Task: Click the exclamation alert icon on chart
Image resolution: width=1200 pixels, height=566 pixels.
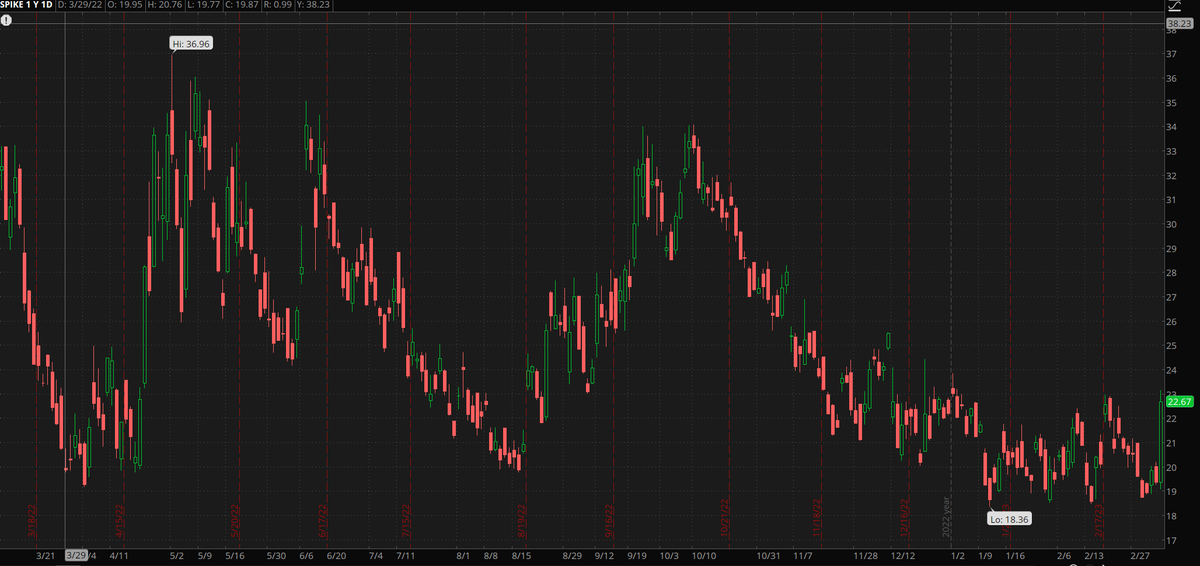Action: pos(6,21)
